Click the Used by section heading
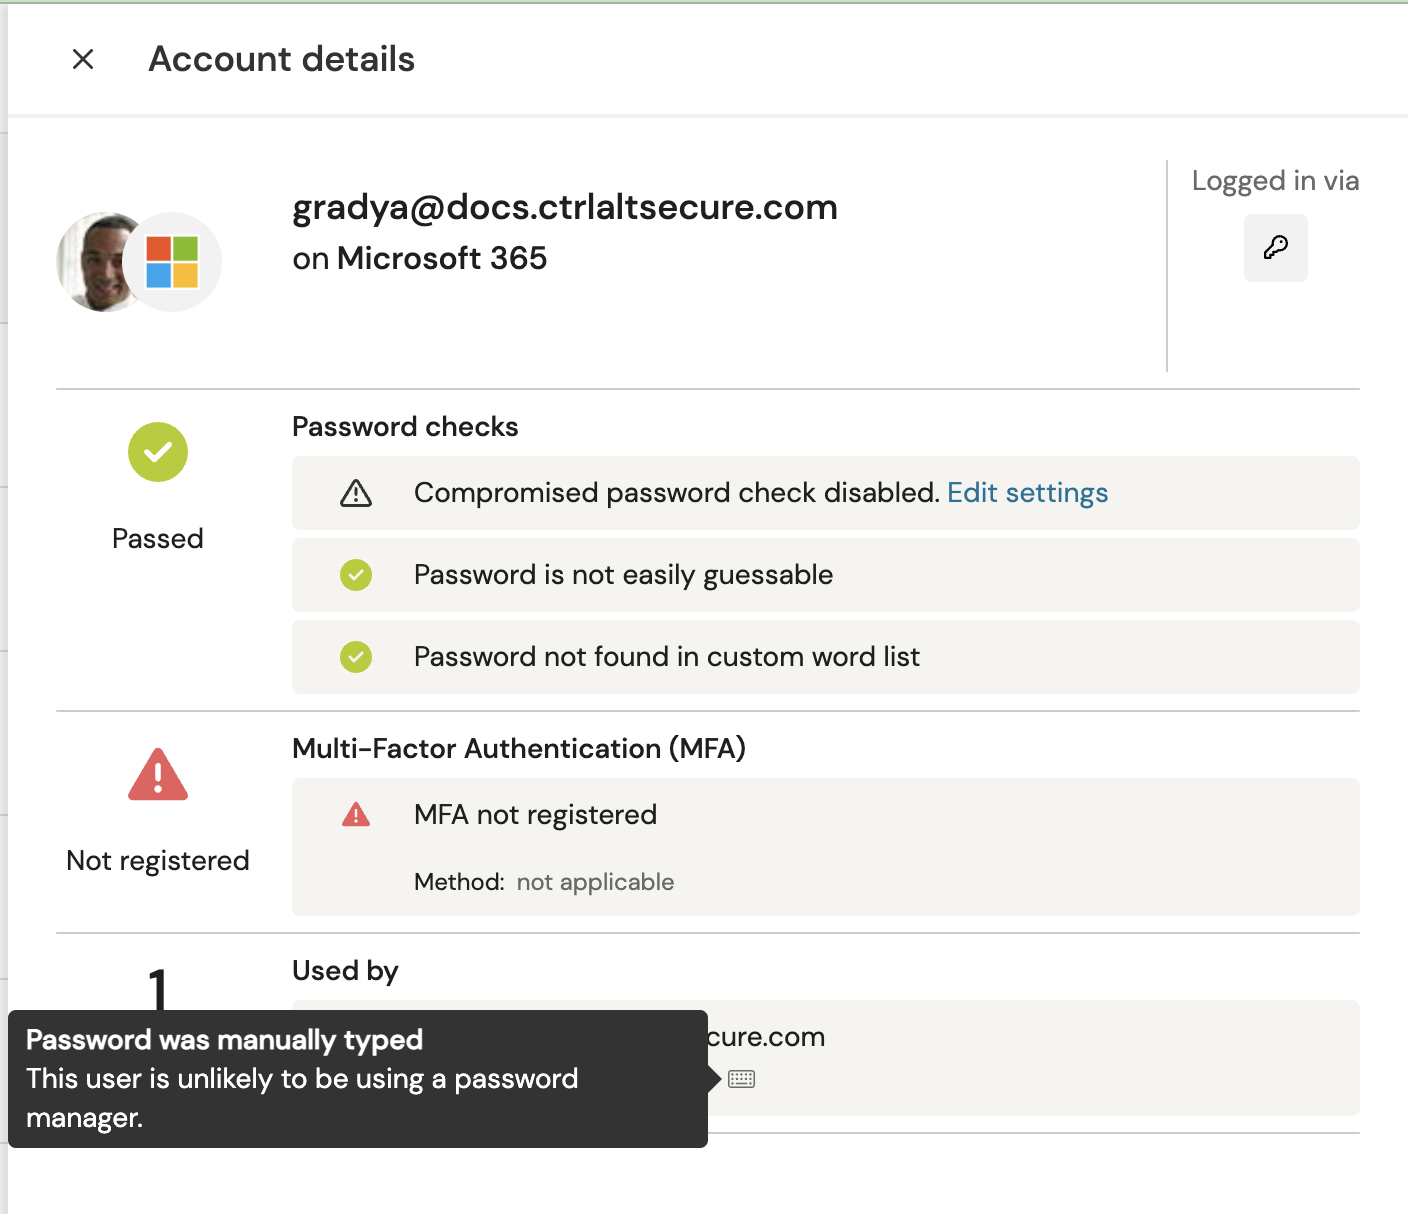 coord(345,971)
